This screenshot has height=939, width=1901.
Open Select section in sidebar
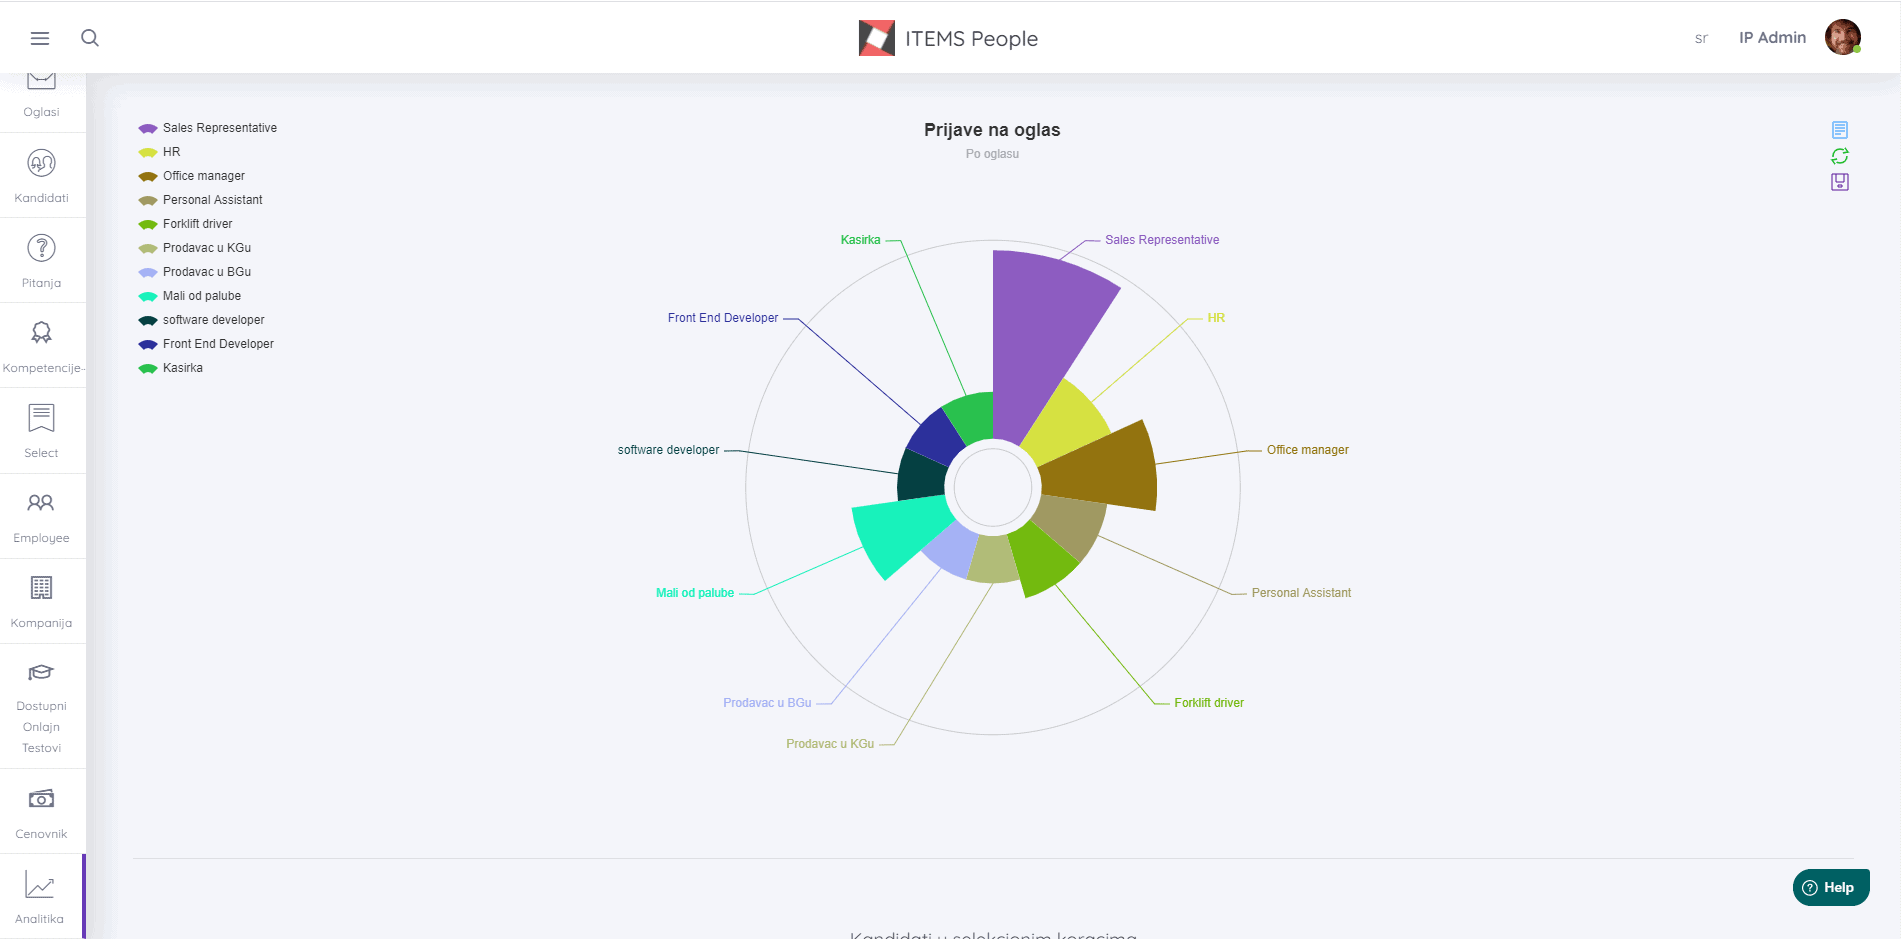click(42, 431)
